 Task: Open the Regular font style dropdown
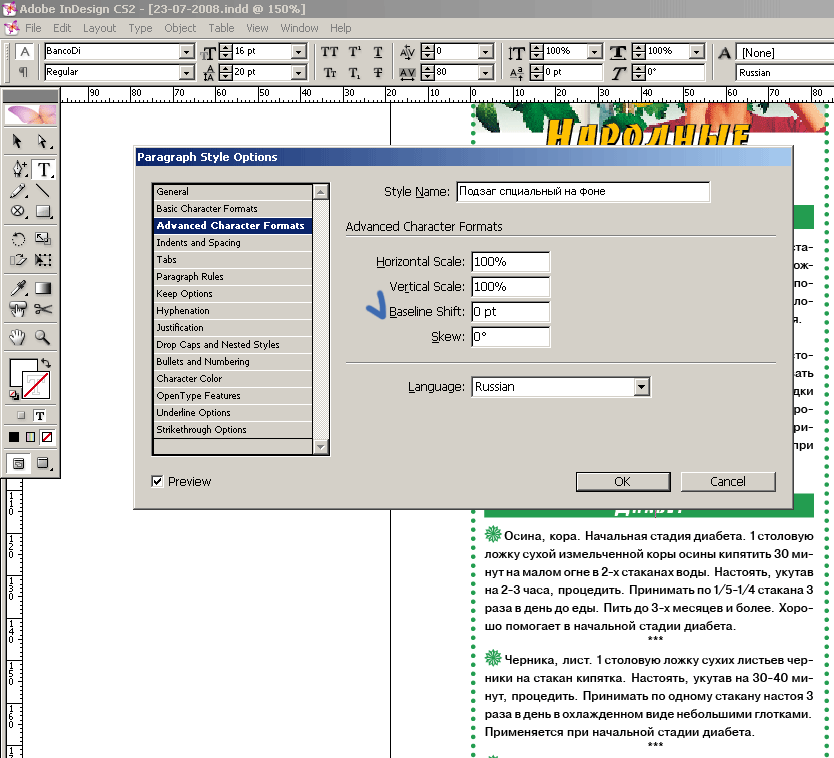click(x=186, y=72)
